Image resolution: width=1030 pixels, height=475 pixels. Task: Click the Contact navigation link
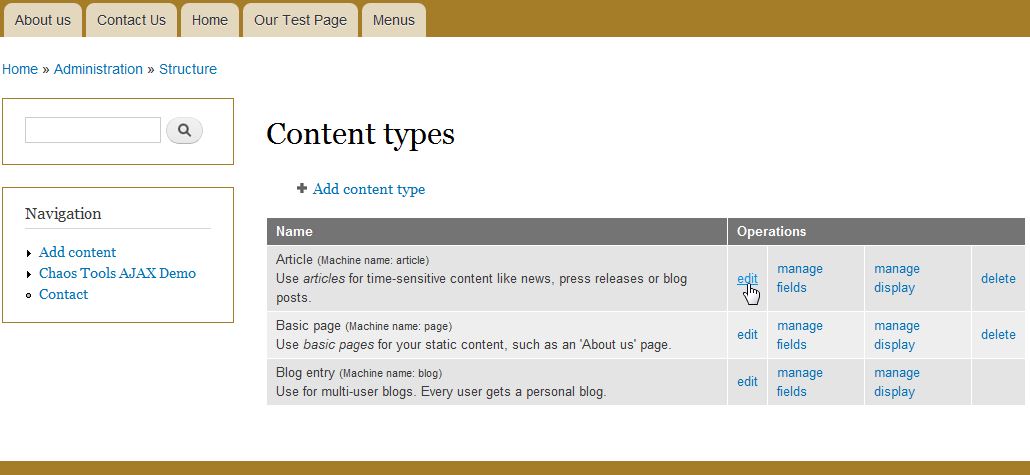coord(63,294)
